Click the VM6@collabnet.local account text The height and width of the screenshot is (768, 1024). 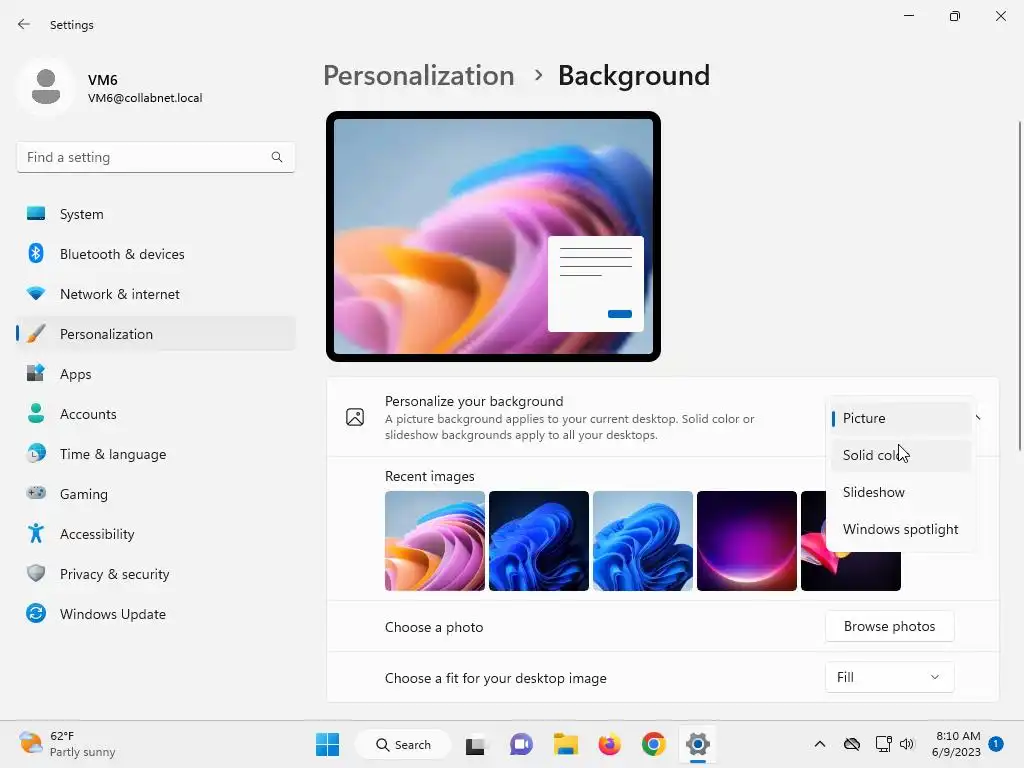(145, 98)
